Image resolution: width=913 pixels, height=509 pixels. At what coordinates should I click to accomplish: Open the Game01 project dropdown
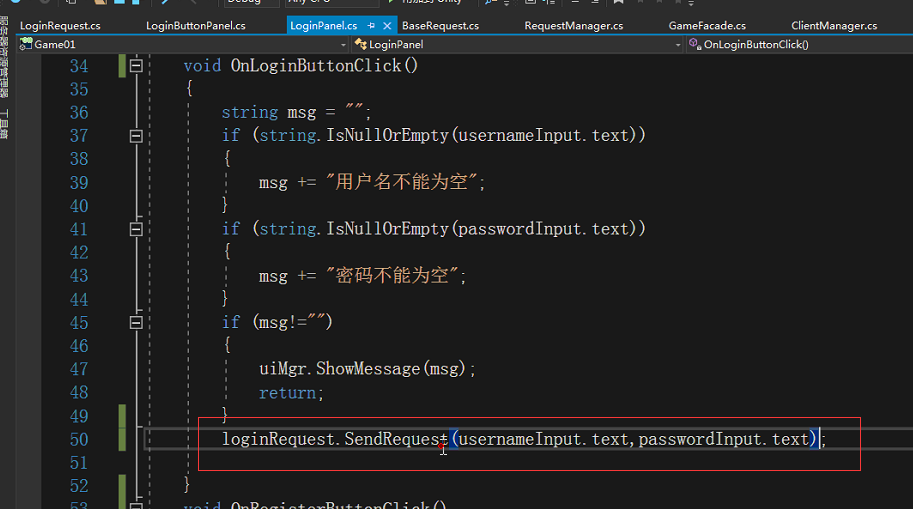pyautogui.click(x=343, y=45)
